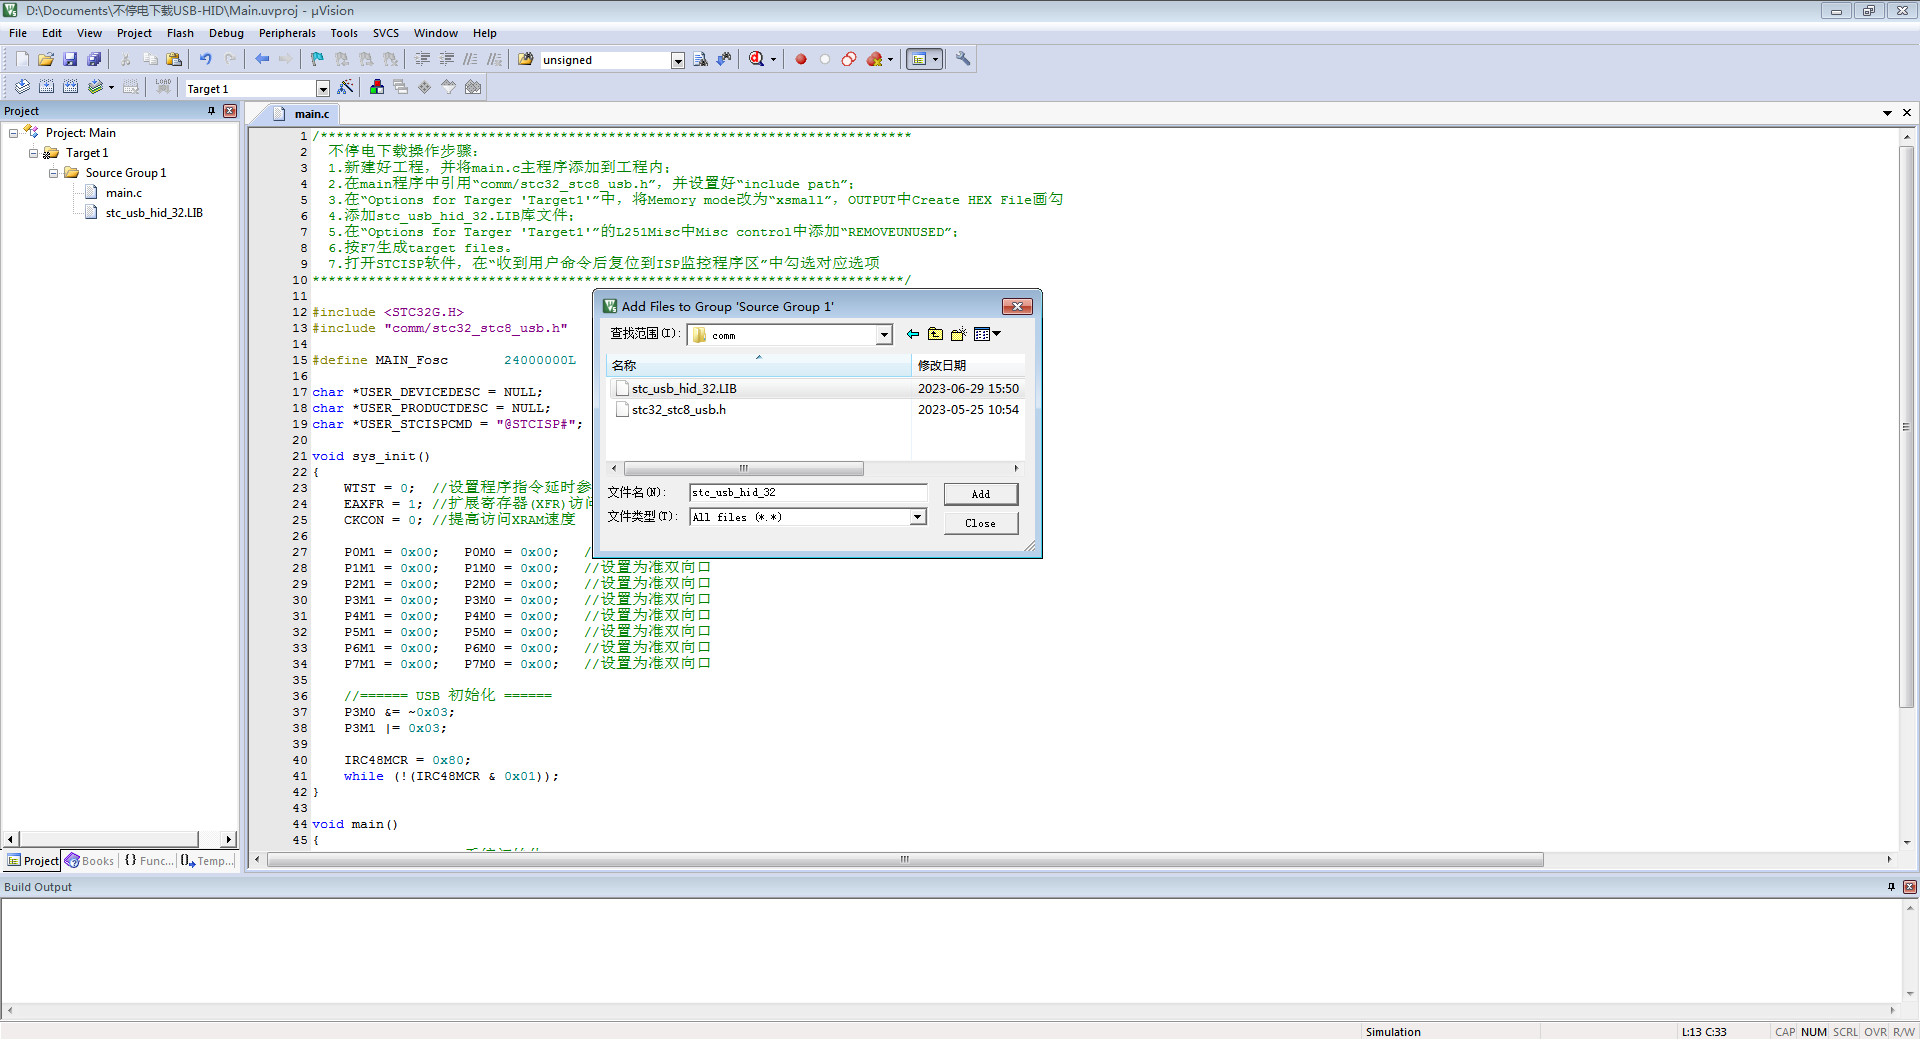Collapse the Project: Main tree node
This screenshot has height=1040, width=1920.
tap(14, 133)
